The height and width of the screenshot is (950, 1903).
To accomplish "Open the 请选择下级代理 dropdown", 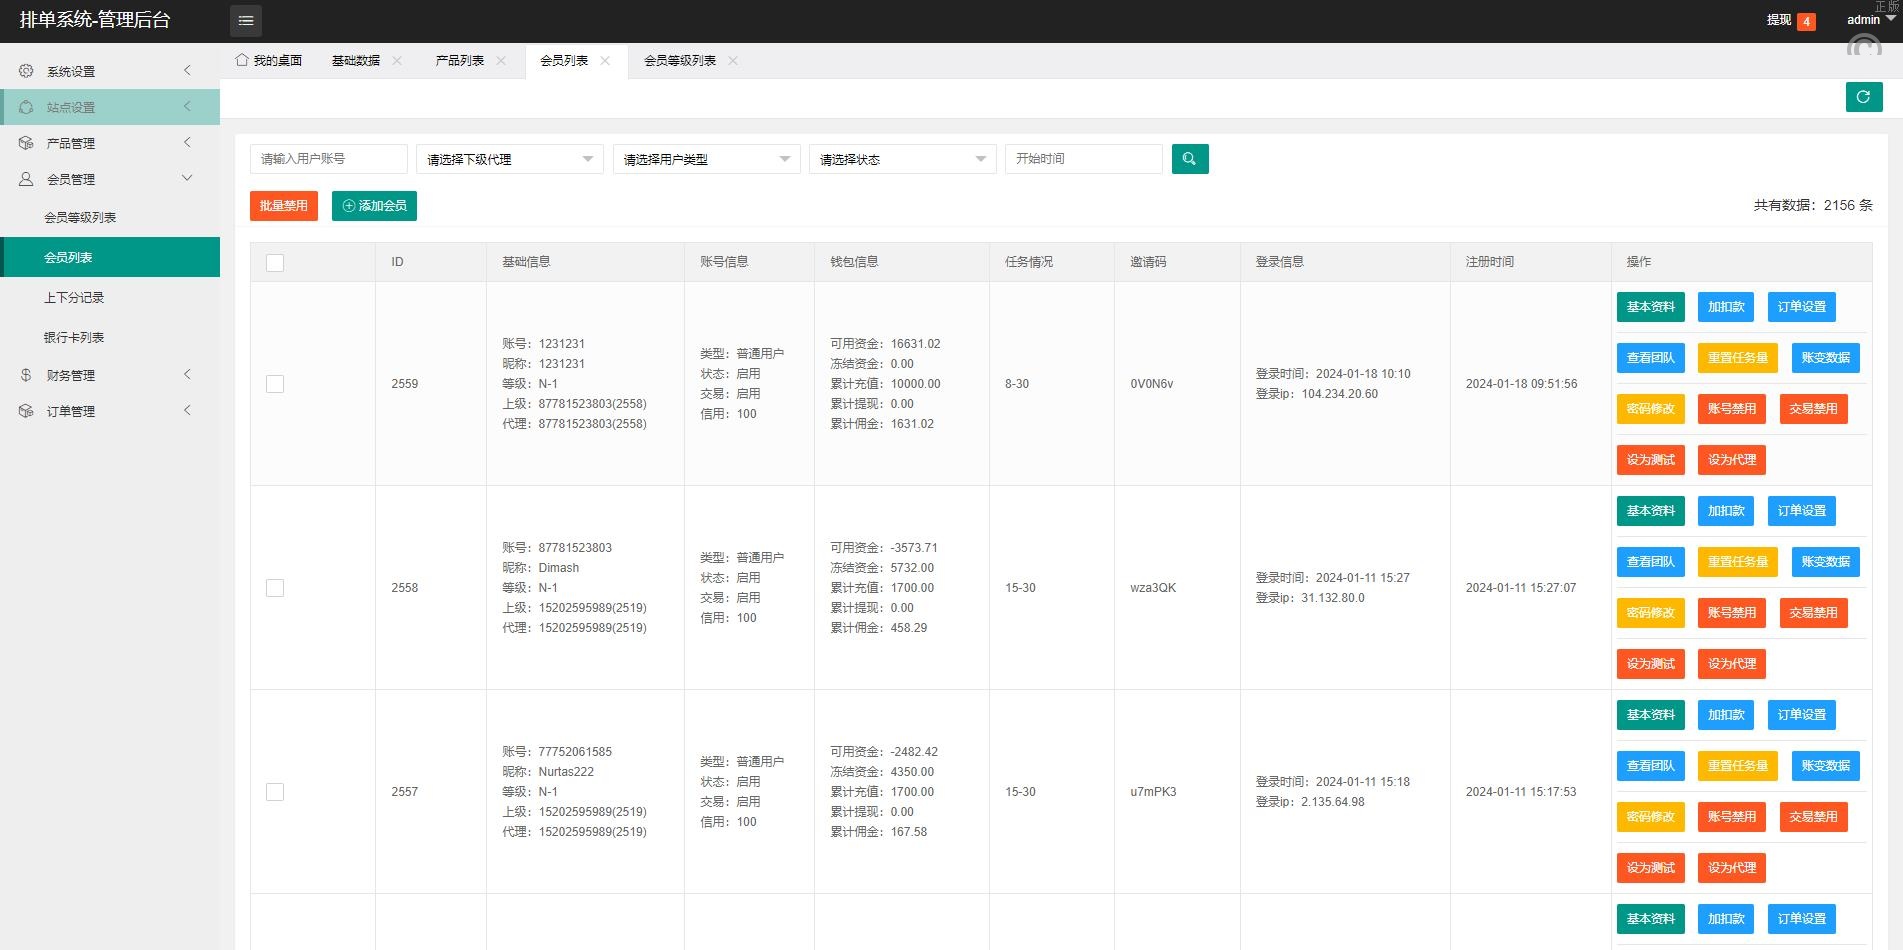I will 509,159.
